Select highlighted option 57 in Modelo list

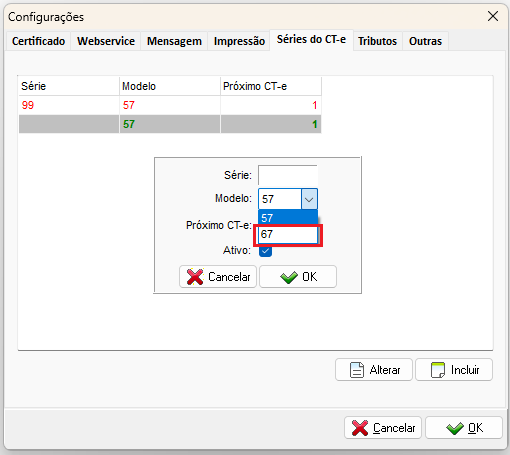point(288,218)
